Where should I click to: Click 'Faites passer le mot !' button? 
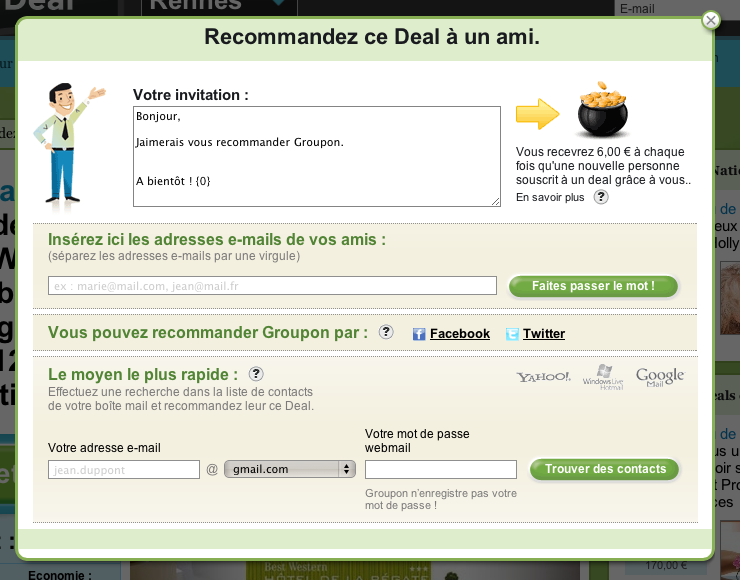593,286
